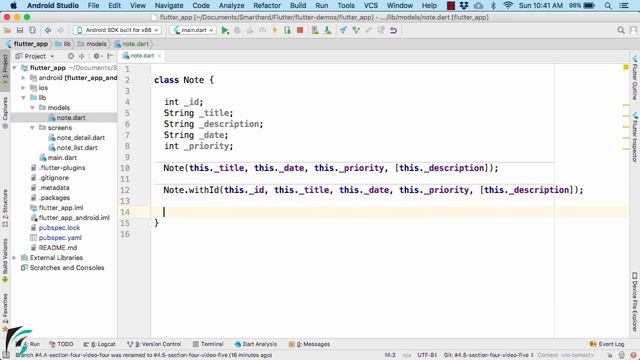Open the Terminal tool window

pos(208,344)
